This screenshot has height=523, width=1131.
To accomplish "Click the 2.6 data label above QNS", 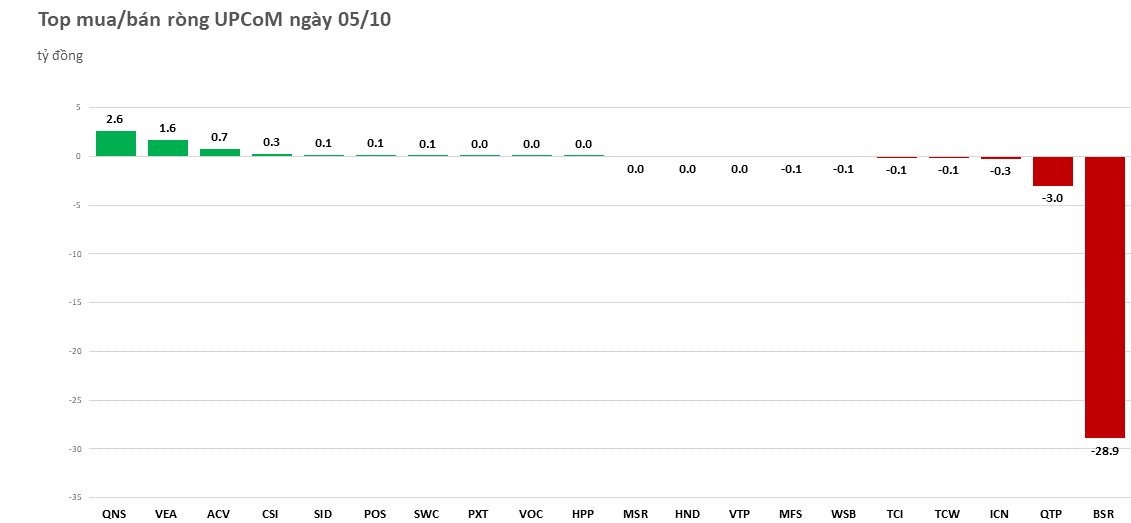I will [x=115, y=119].
